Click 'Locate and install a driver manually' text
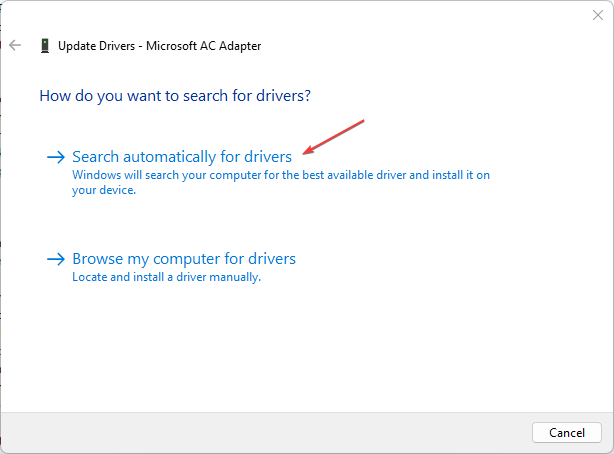The width and height of the screenshot is (614, 454). pyautogui.click(x=166, y=277)
